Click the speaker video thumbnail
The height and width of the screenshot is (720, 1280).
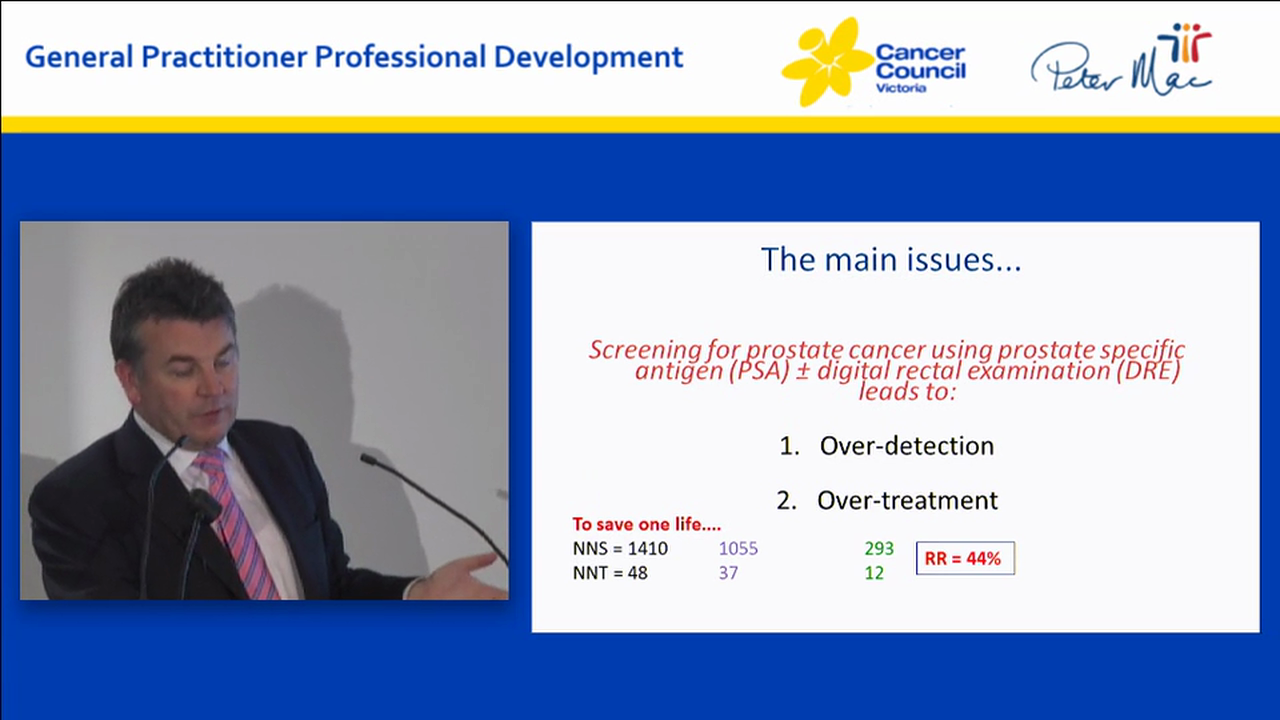264,410
